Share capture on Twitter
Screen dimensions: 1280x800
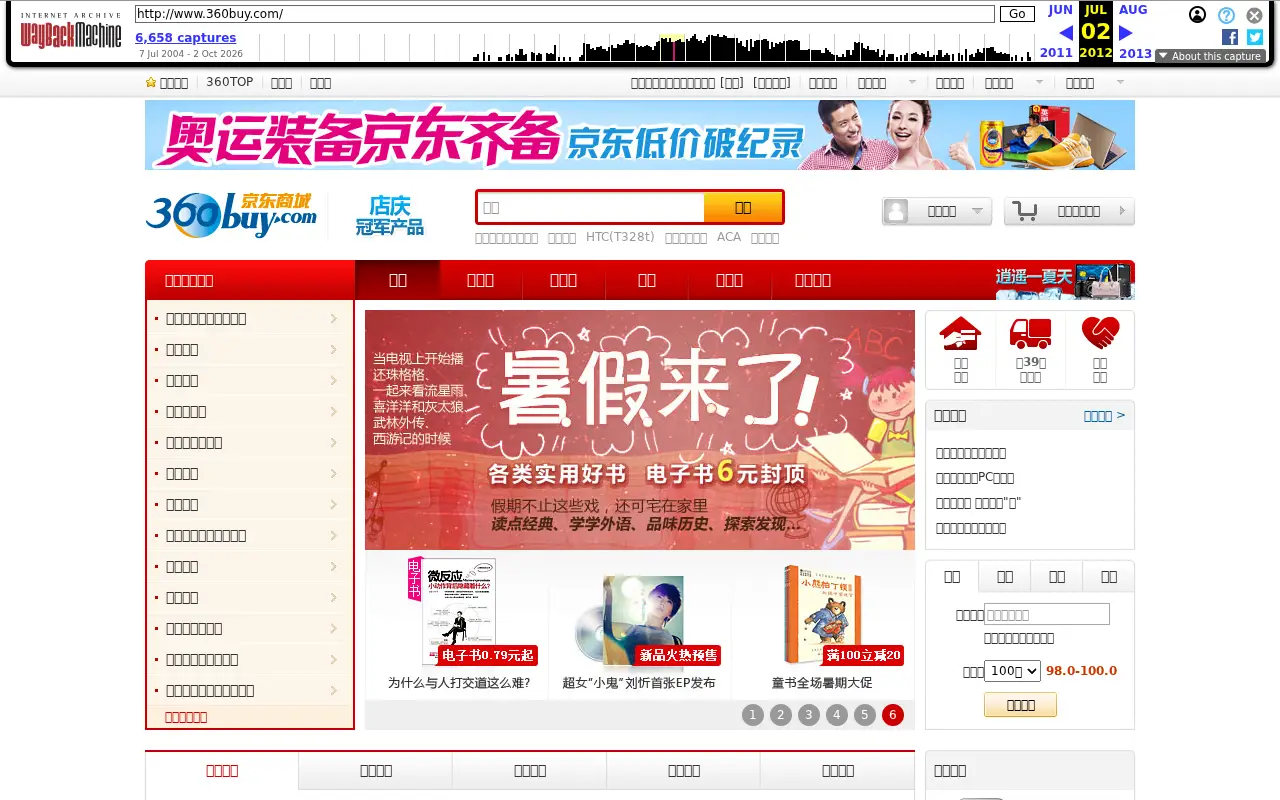pyautogui.click(x=1255, y=37)
